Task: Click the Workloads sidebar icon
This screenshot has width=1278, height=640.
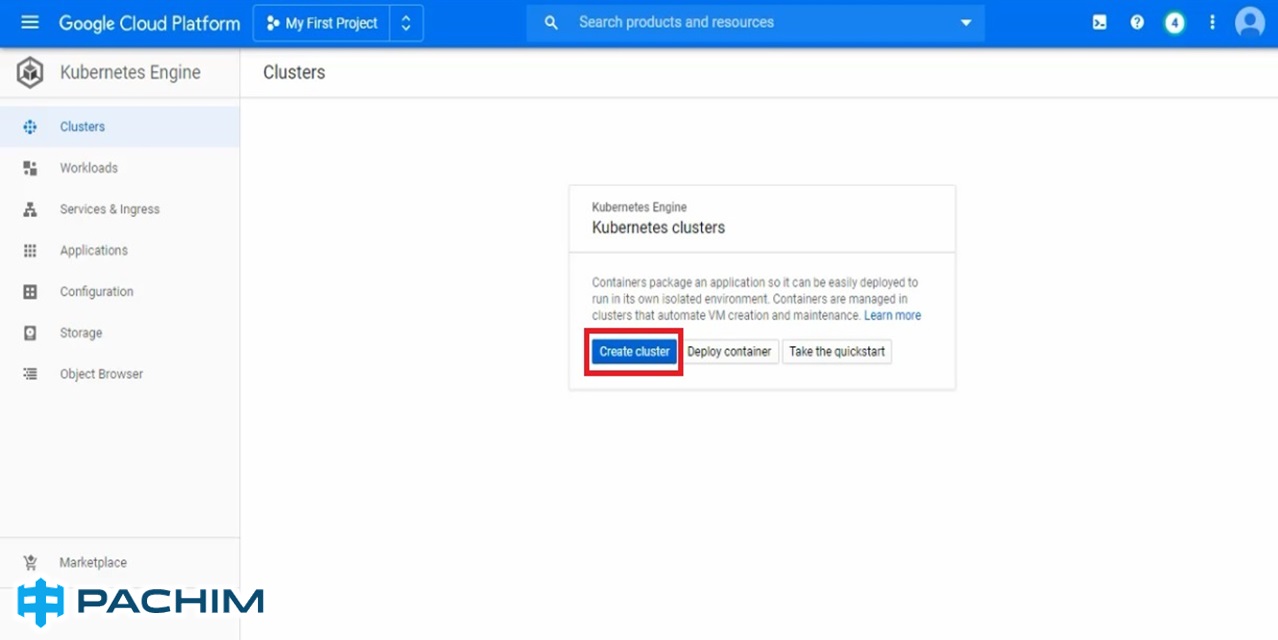Action: (30, 168)
